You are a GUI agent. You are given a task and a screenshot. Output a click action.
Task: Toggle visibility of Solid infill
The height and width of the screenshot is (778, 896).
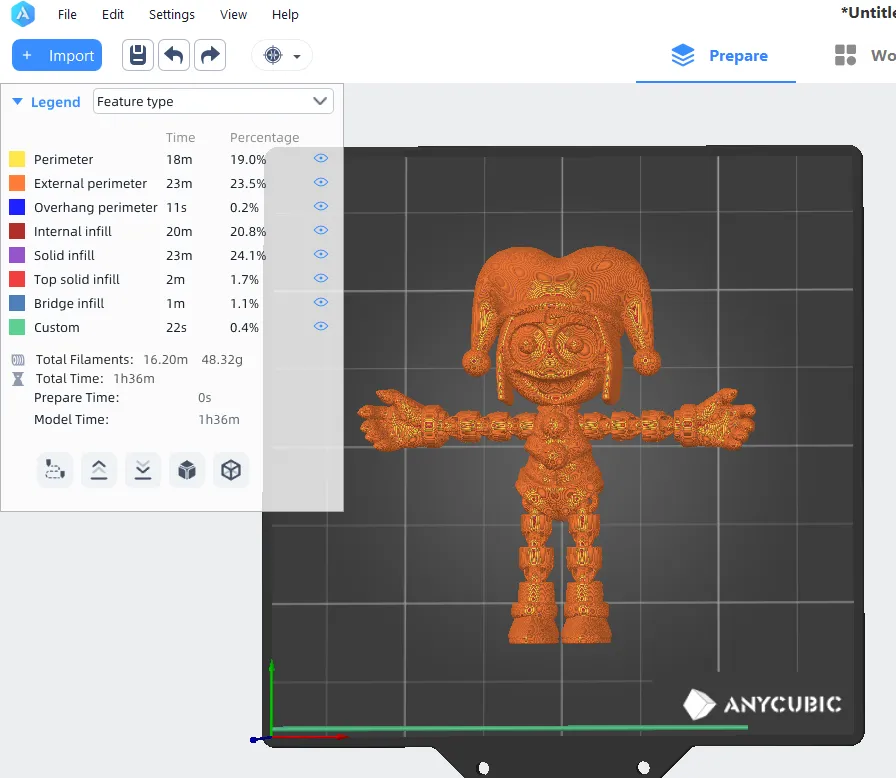click(321, 254)
